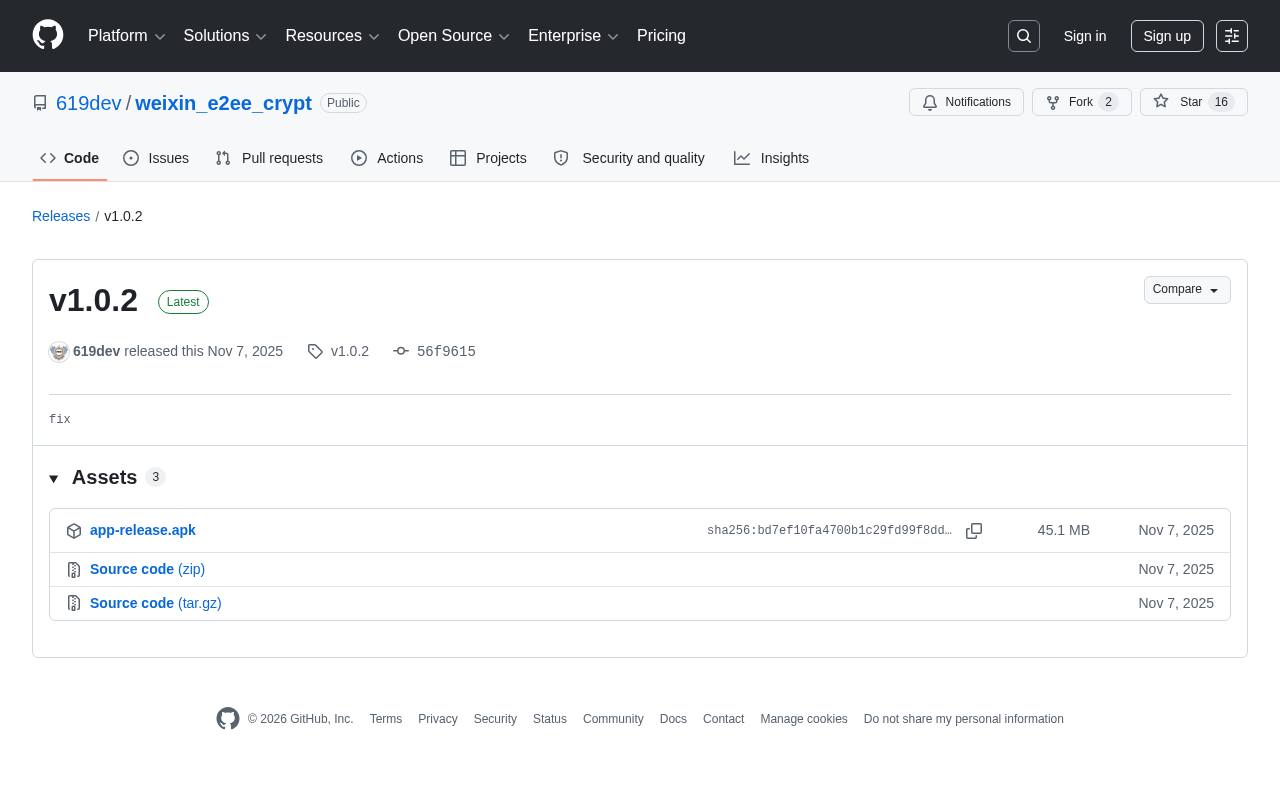Screen dimensions: 1280x800
Task: Open the Security footer link
Action: (x=495, y=719)
